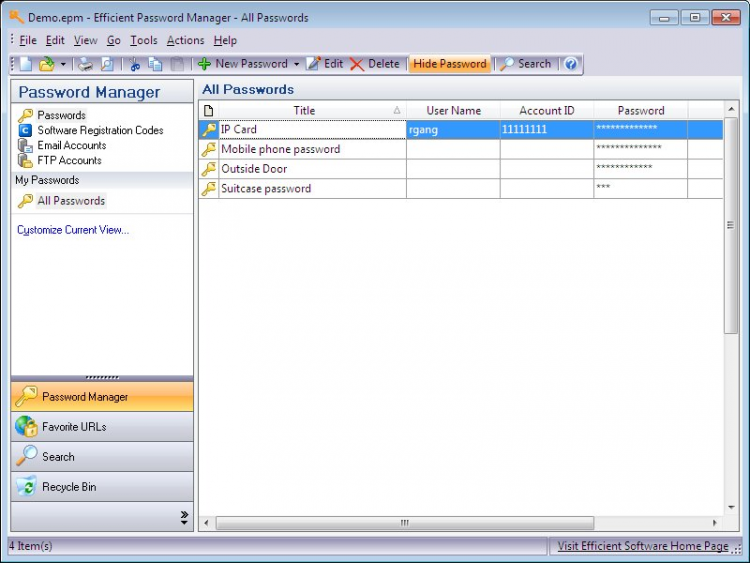Open the Favorite URLs navigation pane
750x563 pixels.
(102, 427)
